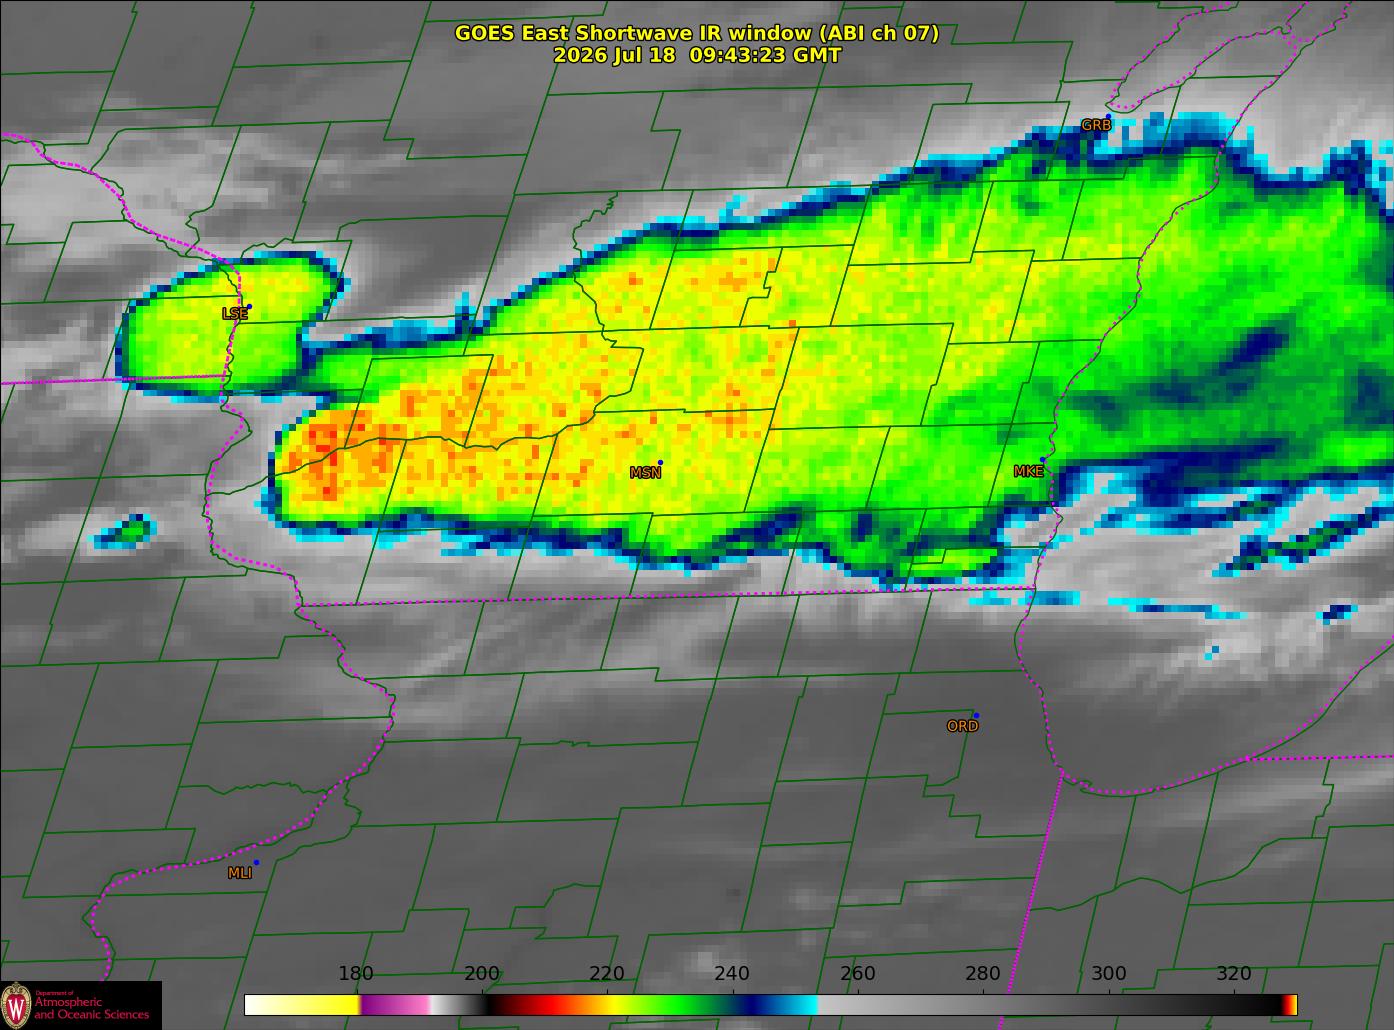Click the 180 label on the color scale
Image resolution: width=1394 pixels, height=1030 pixels.
coord(356,974)
